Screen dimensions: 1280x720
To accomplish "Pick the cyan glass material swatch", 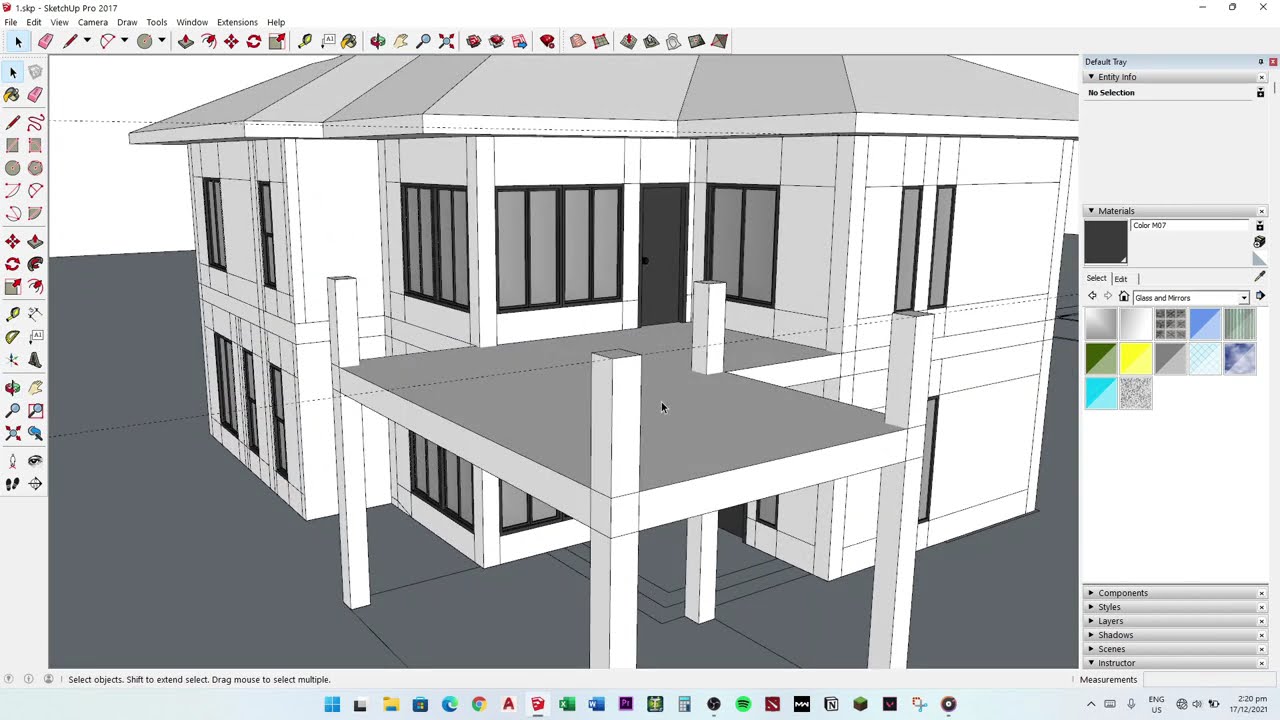I will coord(1101,393).
